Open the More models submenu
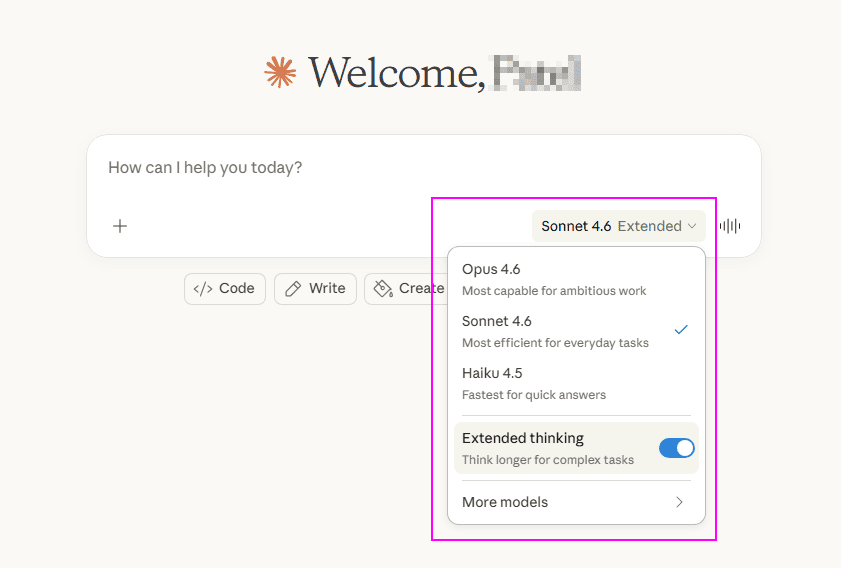The height and width of the screenshot is (568, 841). click(505, 502)
